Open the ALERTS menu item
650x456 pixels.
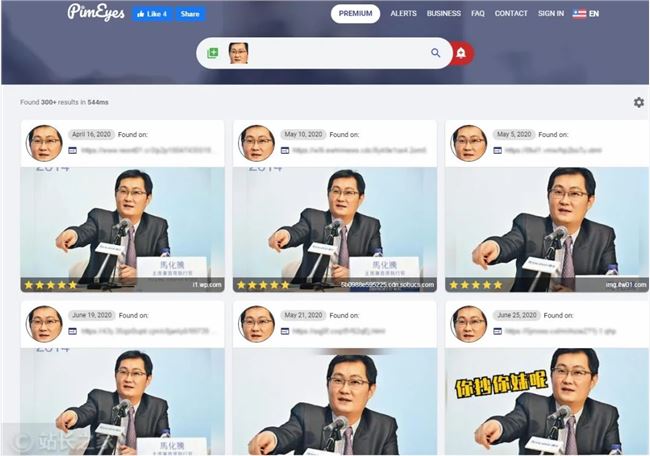click(x=403, y=14)
